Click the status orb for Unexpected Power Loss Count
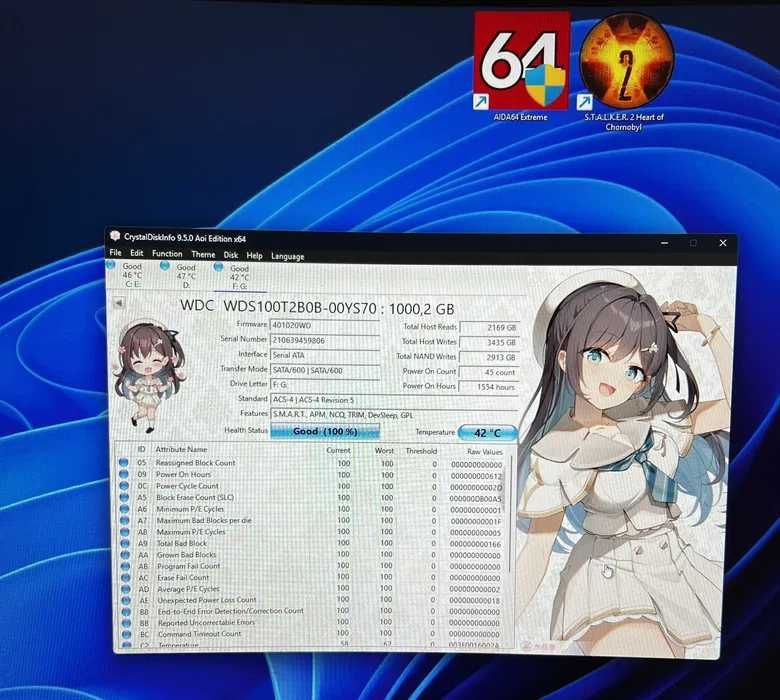 pos(126,600)
